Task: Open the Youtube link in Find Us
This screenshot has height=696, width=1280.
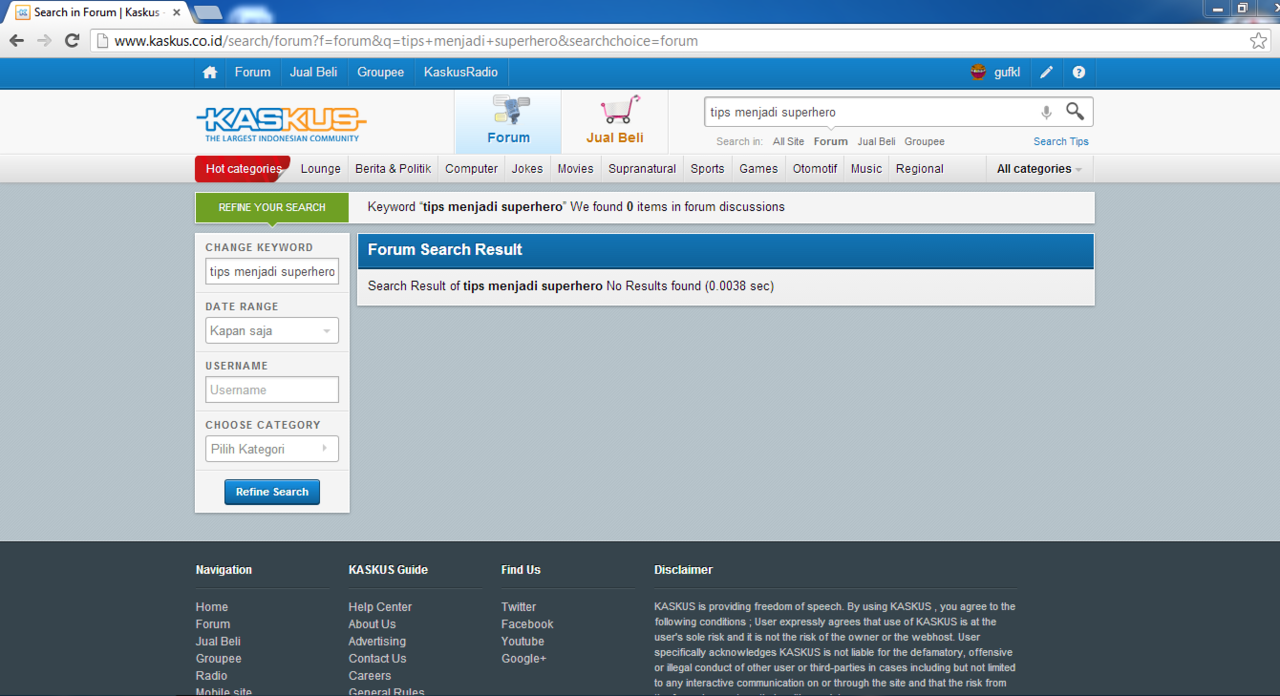Action: (523, 641)
